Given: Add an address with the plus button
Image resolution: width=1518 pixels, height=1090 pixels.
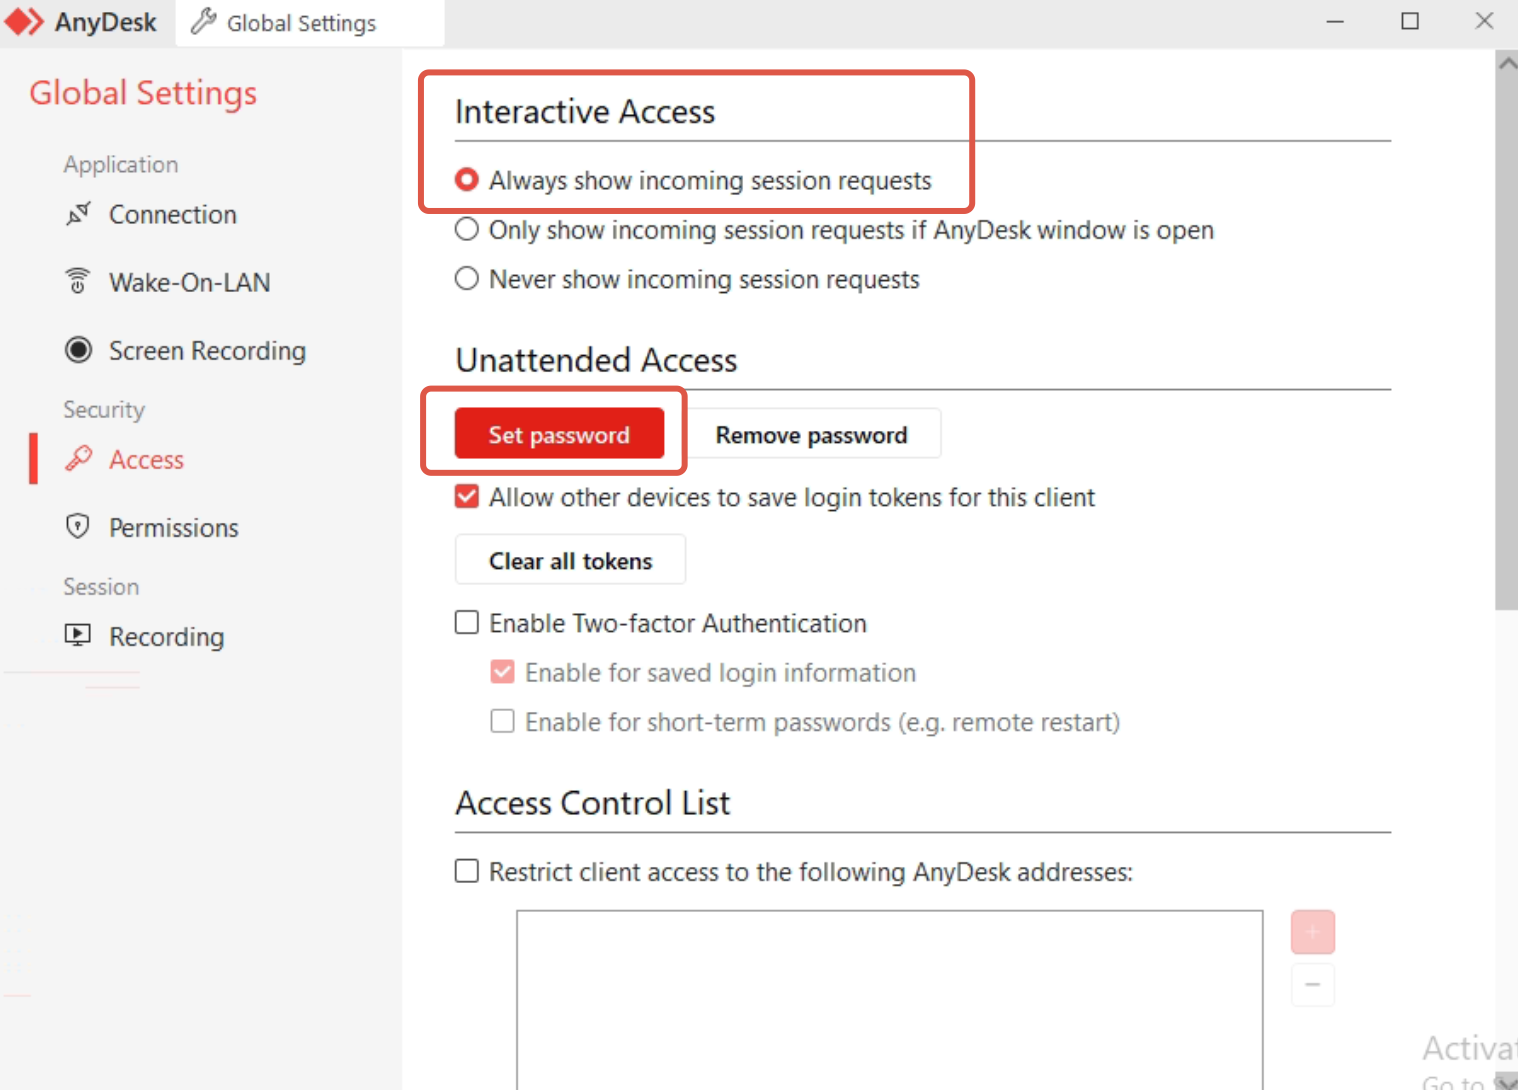Looking at the screenshot, I should (x=1312, y=931).
